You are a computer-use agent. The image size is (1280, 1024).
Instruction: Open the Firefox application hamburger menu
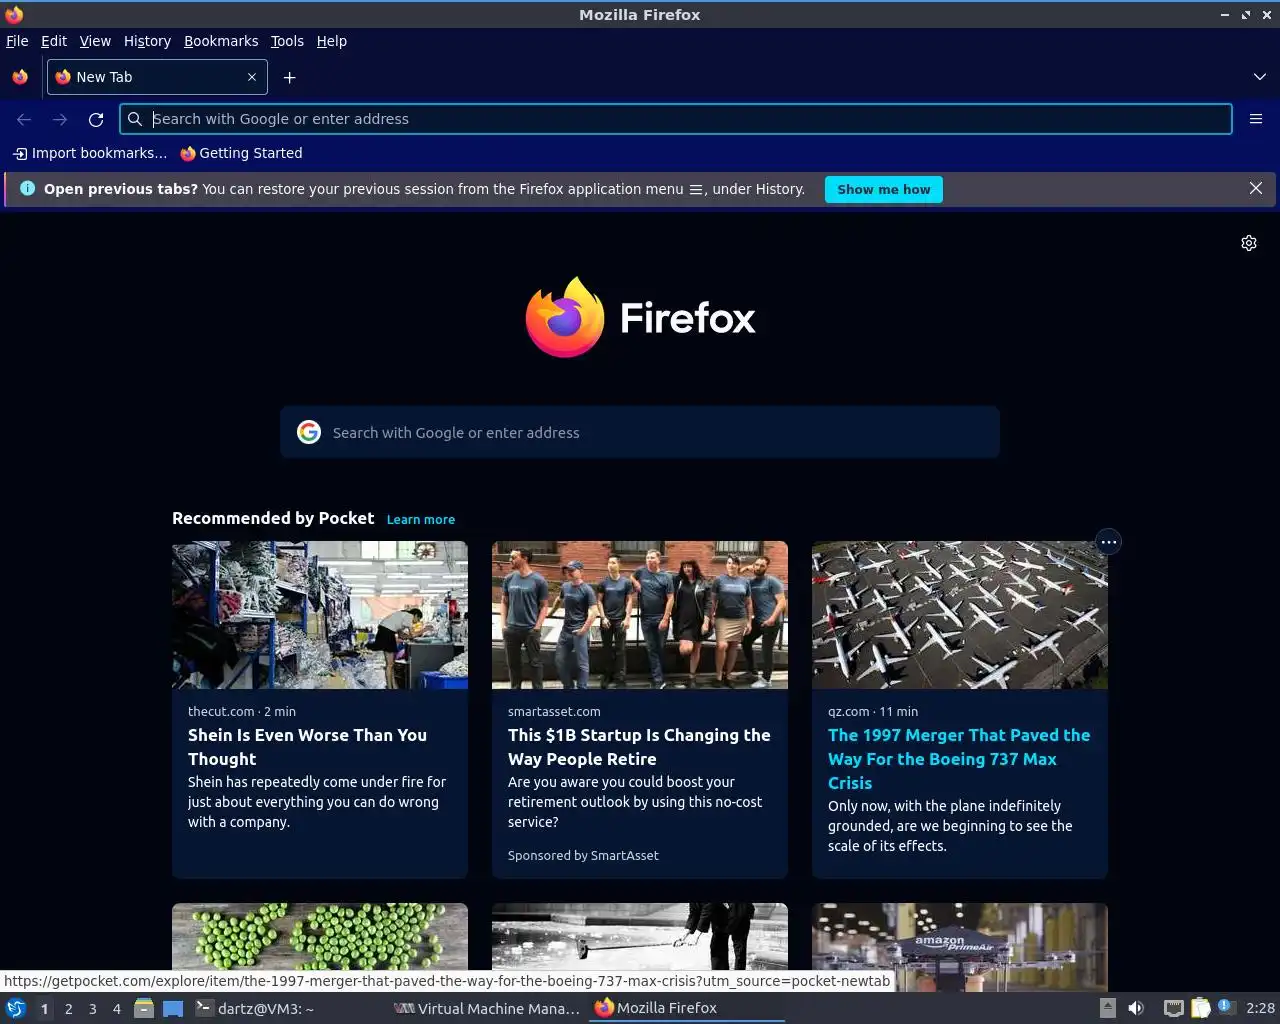tap(1256, 119)
